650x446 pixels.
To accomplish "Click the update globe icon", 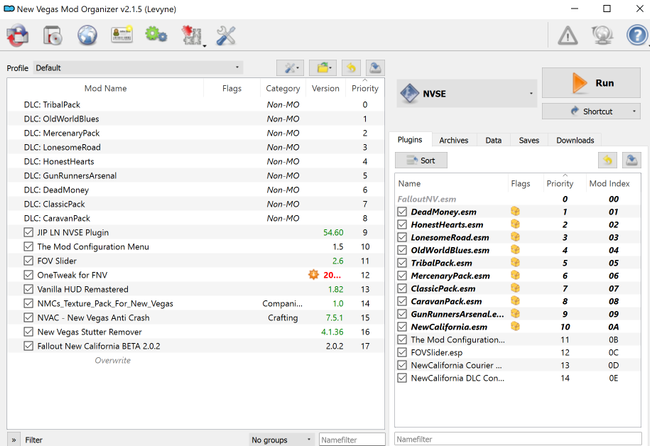I will click(602, 35).
